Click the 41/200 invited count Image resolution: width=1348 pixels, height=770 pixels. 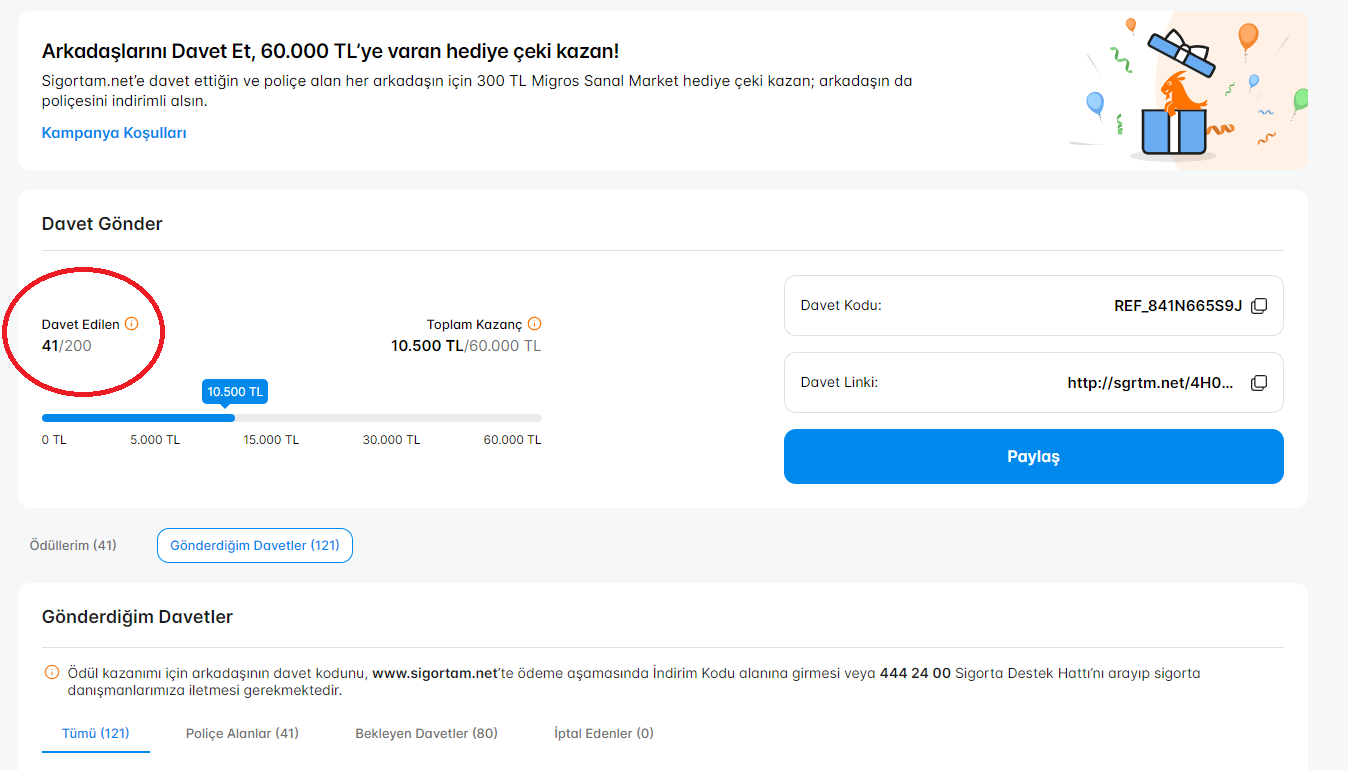[x=67, y=346]
